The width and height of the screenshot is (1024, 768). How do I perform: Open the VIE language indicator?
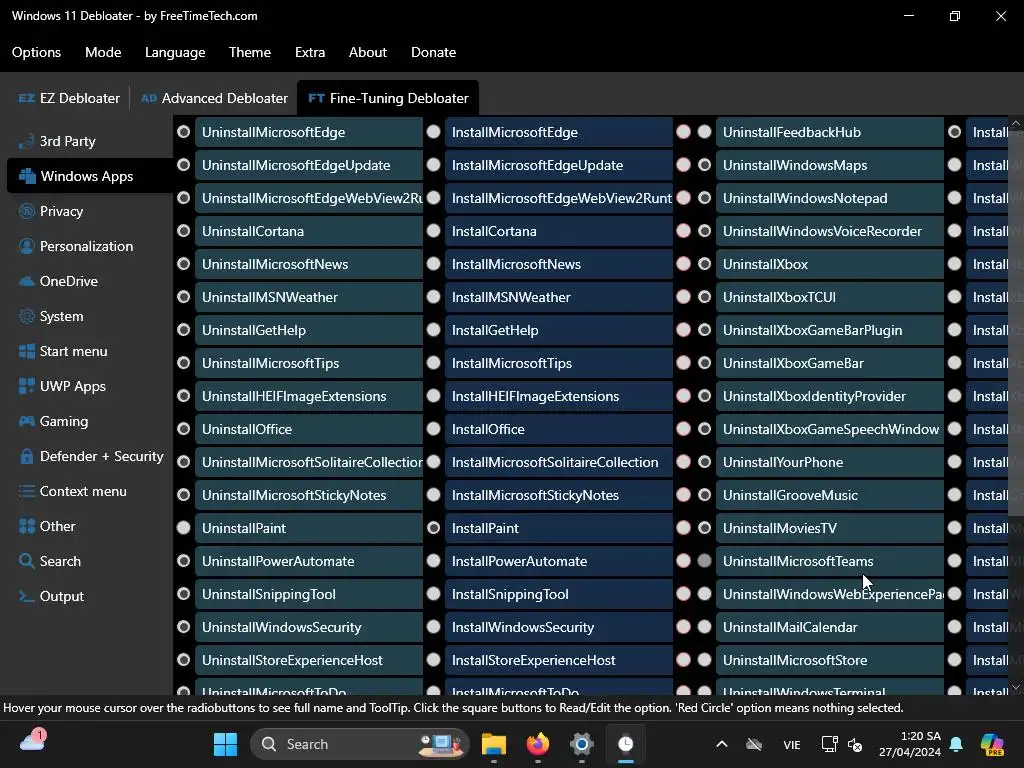point(792,744)
